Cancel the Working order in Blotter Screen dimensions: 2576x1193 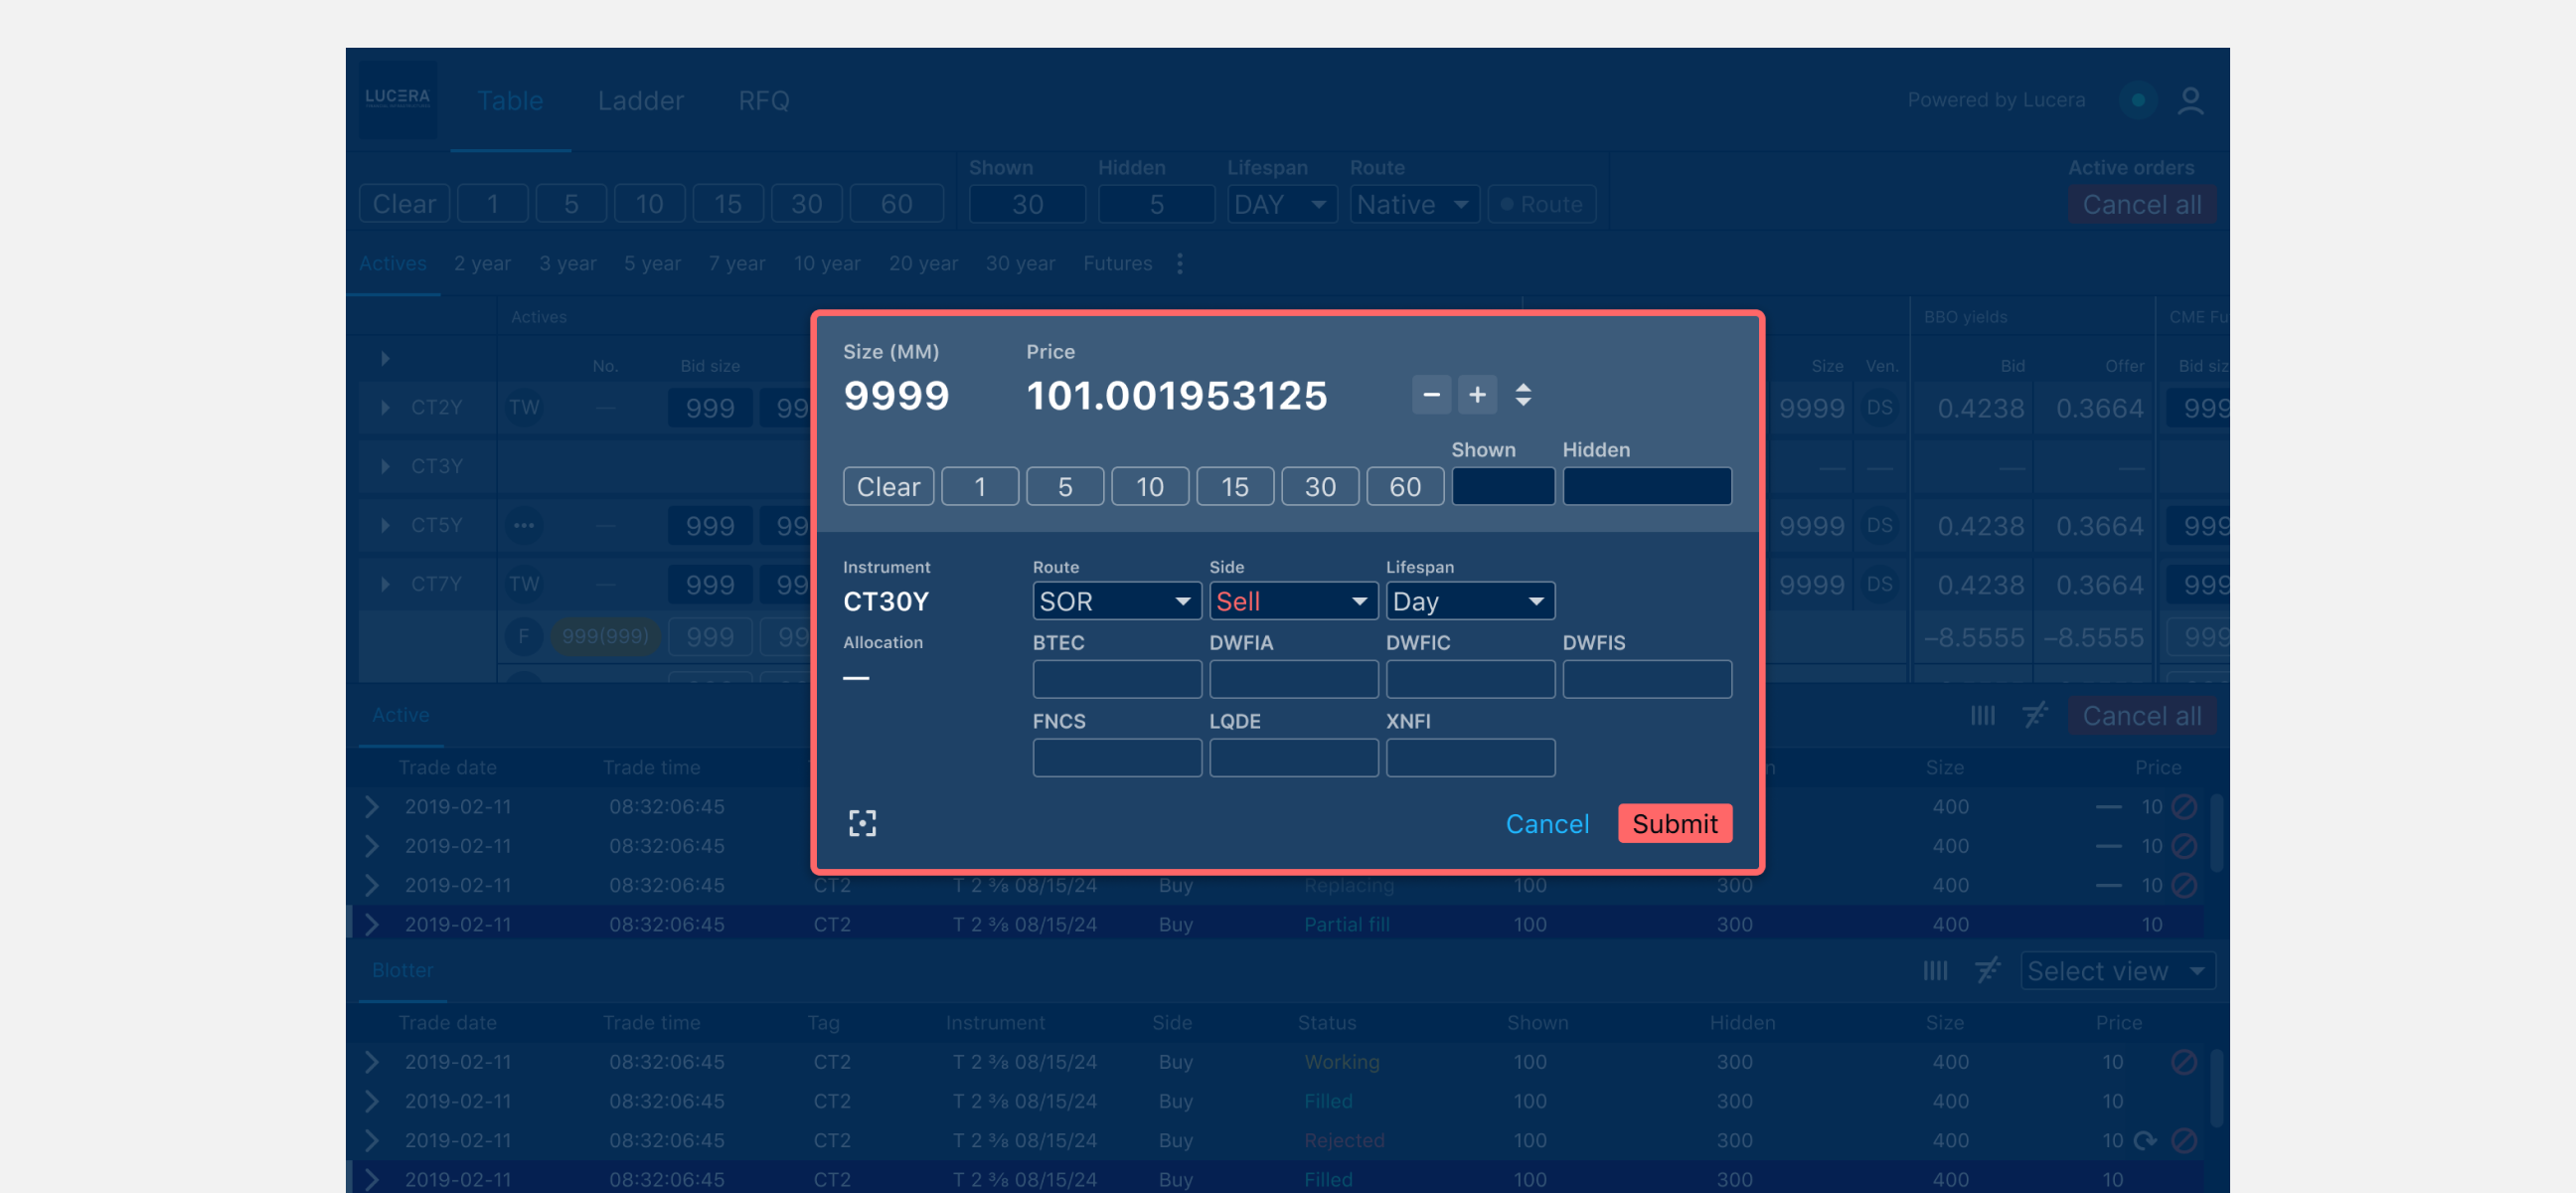(2183, 1062)
